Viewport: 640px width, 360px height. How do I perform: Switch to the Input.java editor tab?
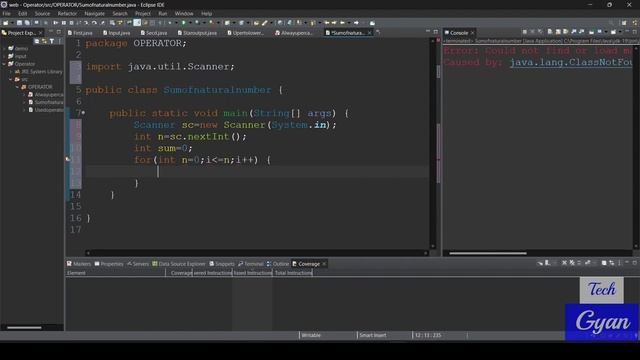point(117,33)
